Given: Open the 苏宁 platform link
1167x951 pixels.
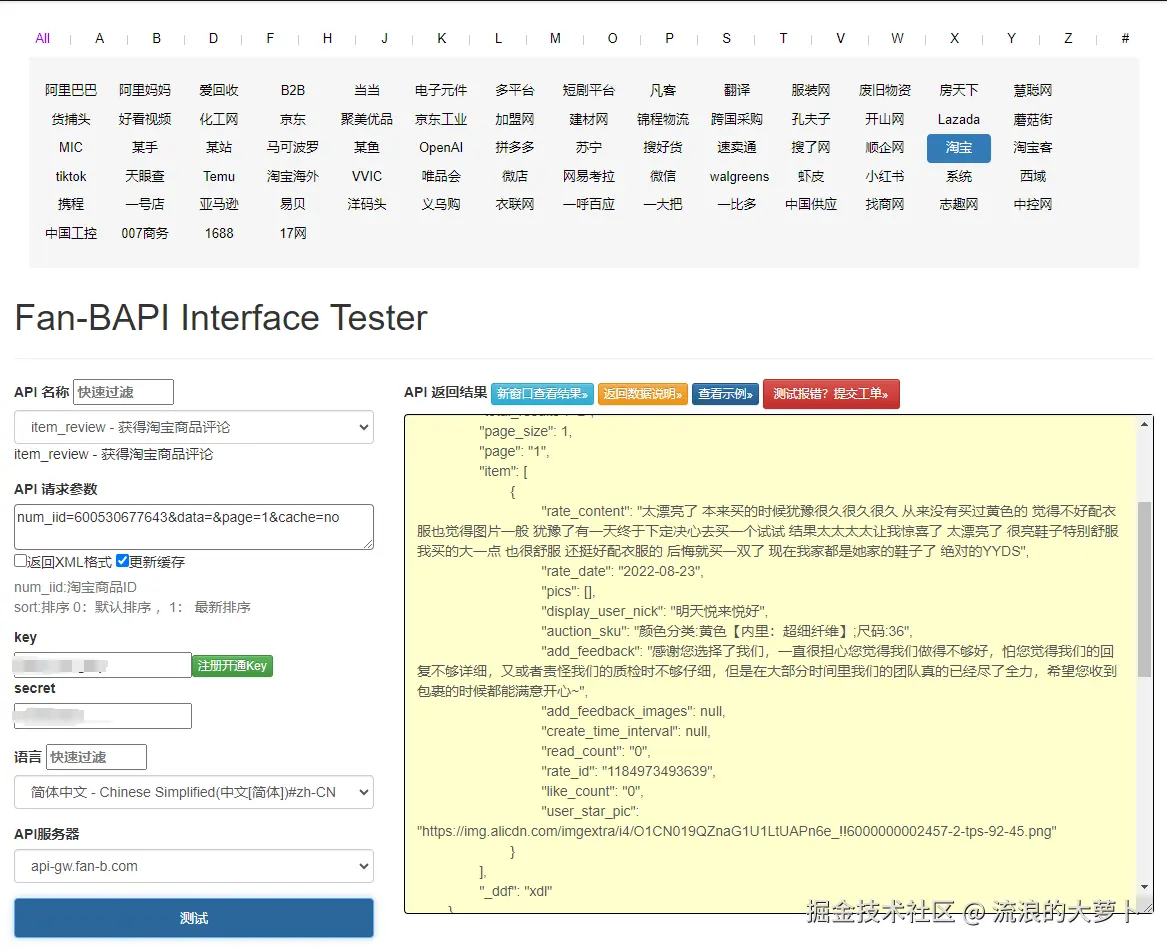Looking at the screenshot, I should (x=589, y=147).
